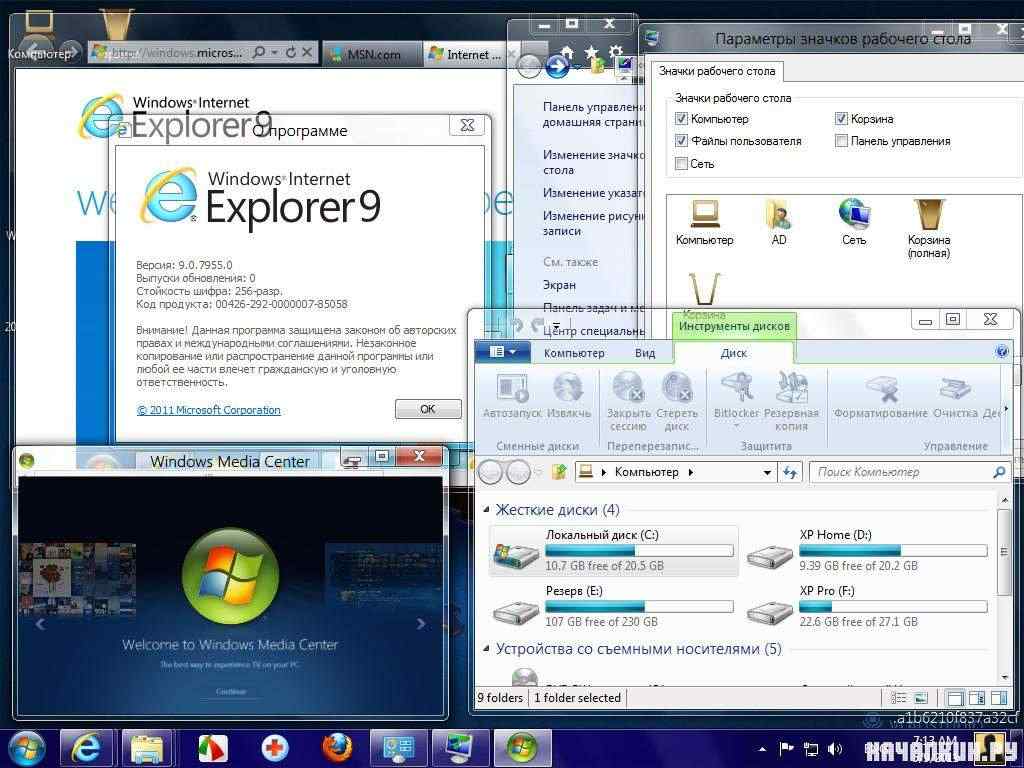Go up one folder level in Explorer
Viewport: 1024px width, 768px height.
[558, 472]
